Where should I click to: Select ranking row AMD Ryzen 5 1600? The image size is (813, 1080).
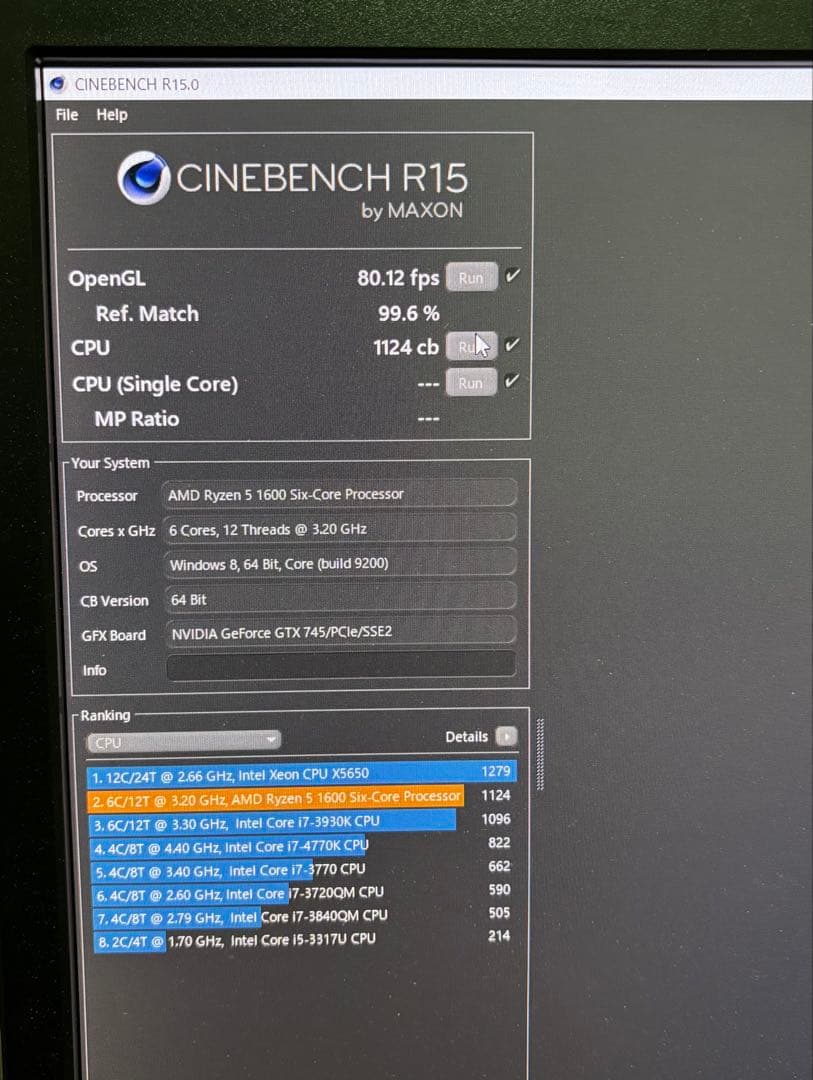point(301,798)
